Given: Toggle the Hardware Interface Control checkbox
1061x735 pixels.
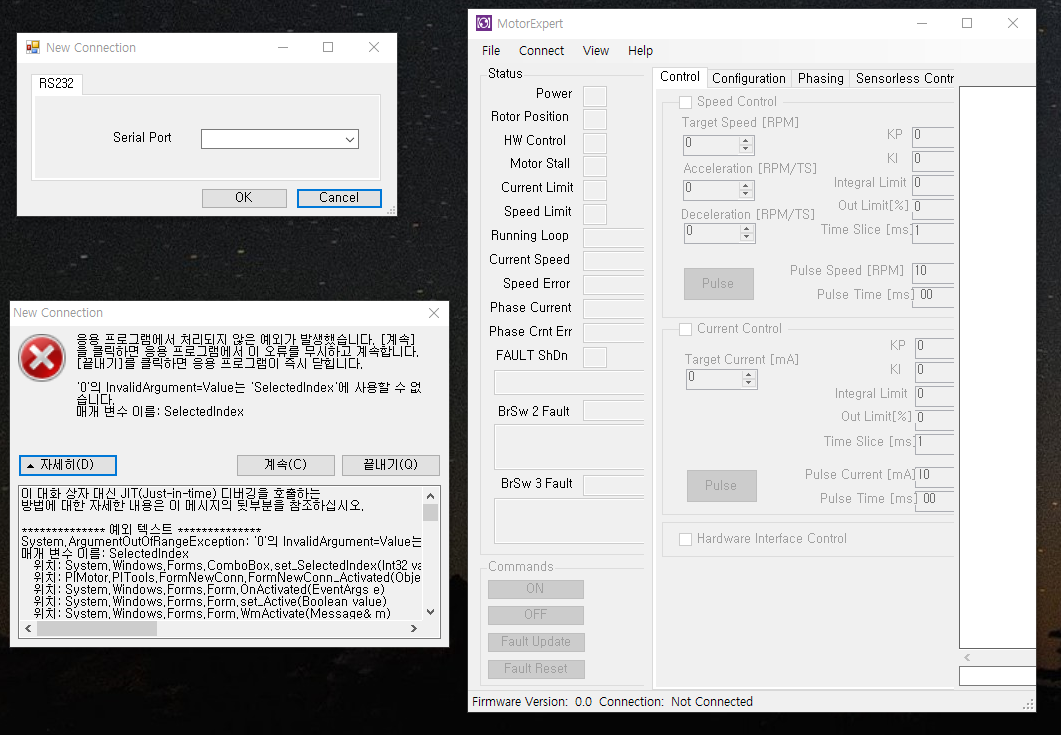Looking at the screenshot, I should pos(685,539).
